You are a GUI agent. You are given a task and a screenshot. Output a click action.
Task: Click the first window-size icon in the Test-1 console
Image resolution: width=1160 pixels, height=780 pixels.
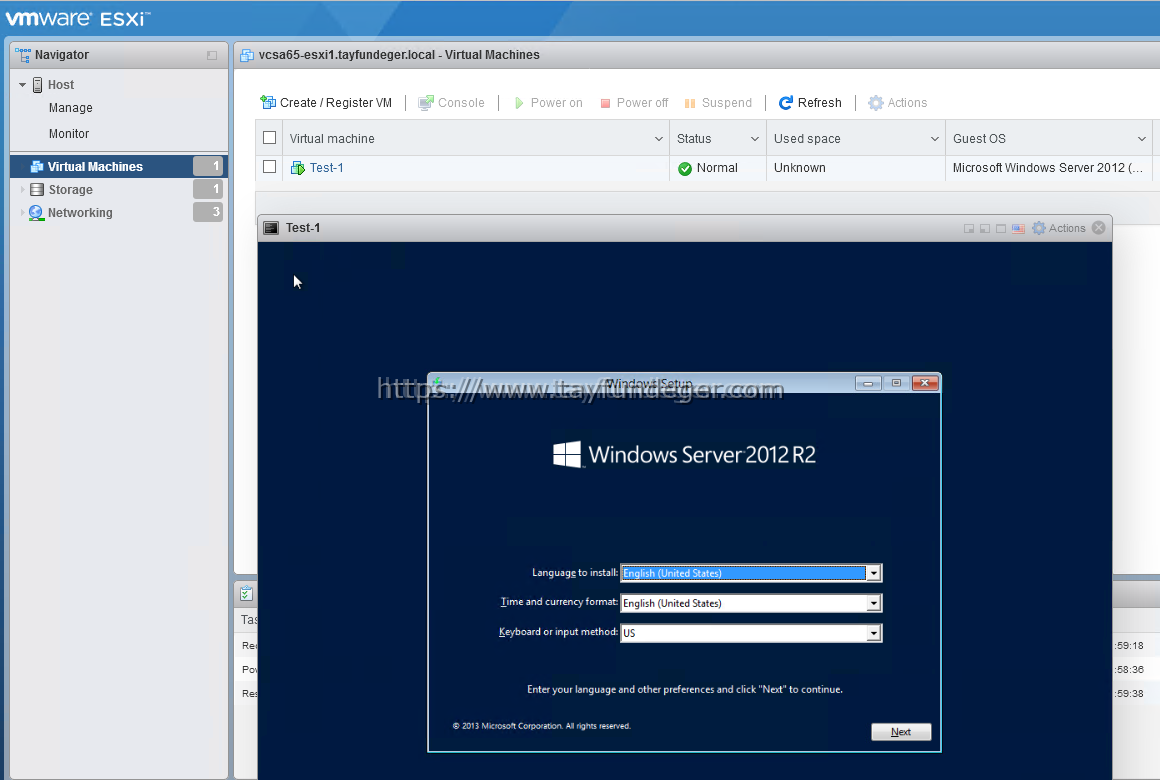968,229
